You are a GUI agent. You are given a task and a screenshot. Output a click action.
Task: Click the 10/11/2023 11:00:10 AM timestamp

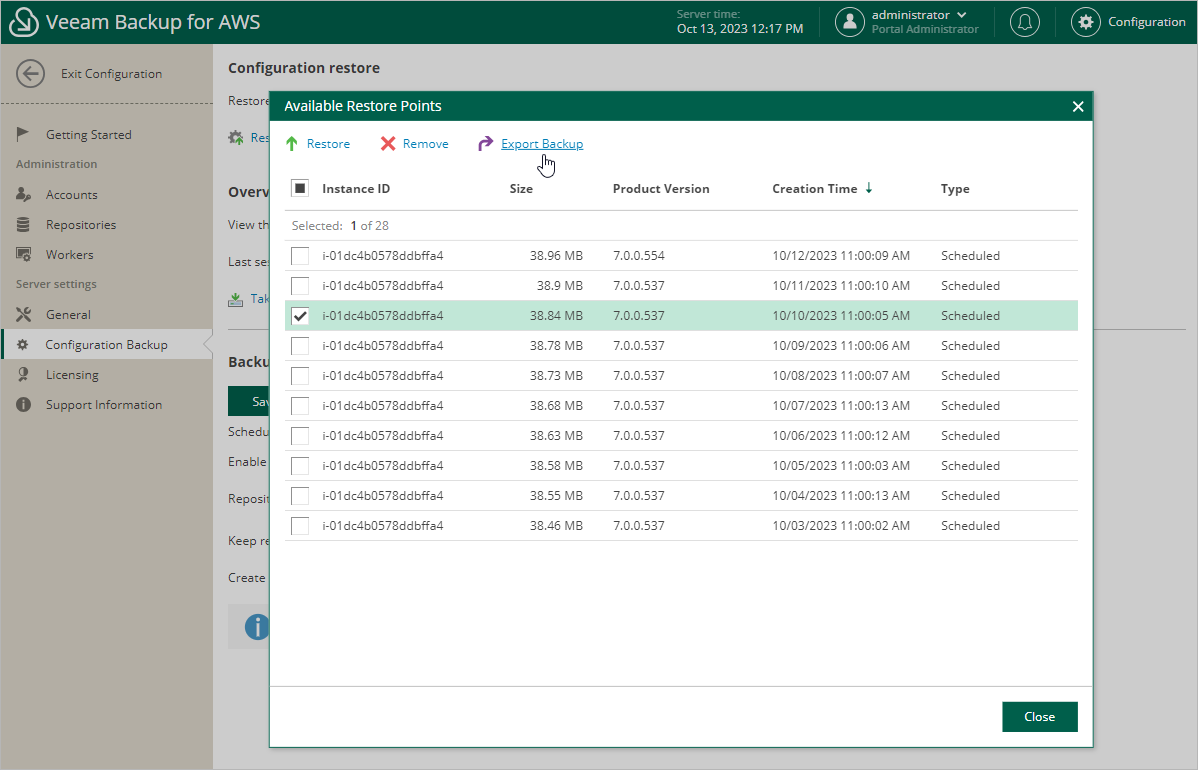(841, 286)
